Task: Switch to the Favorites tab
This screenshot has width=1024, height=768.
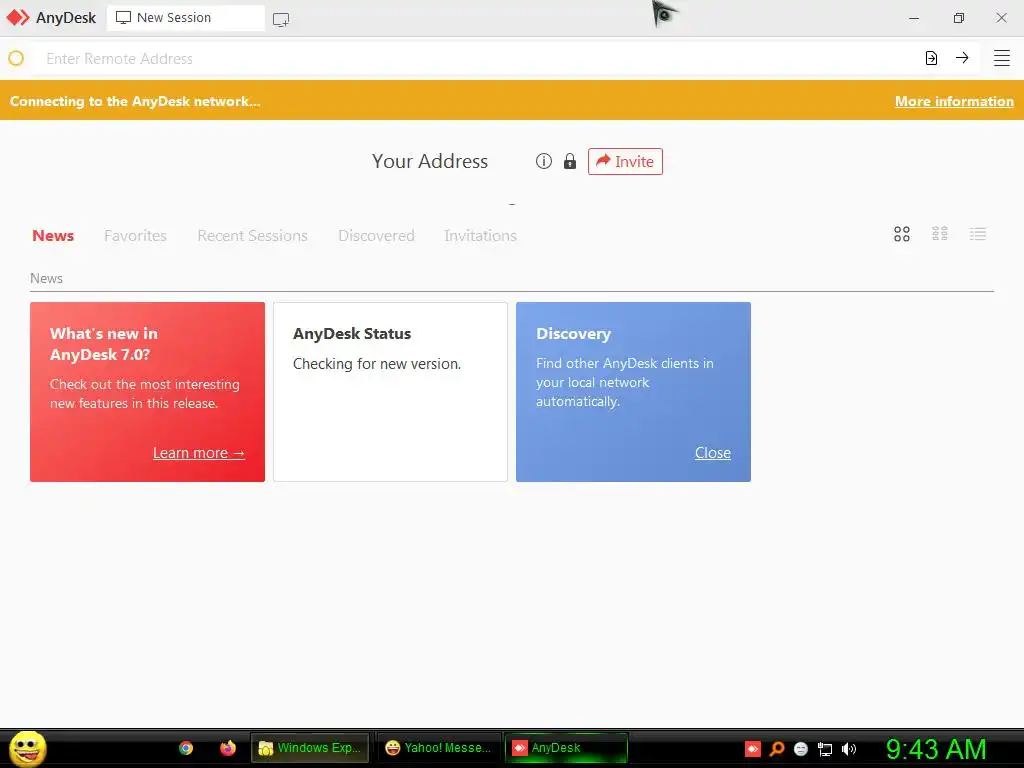Action: [x=135, y=236]
